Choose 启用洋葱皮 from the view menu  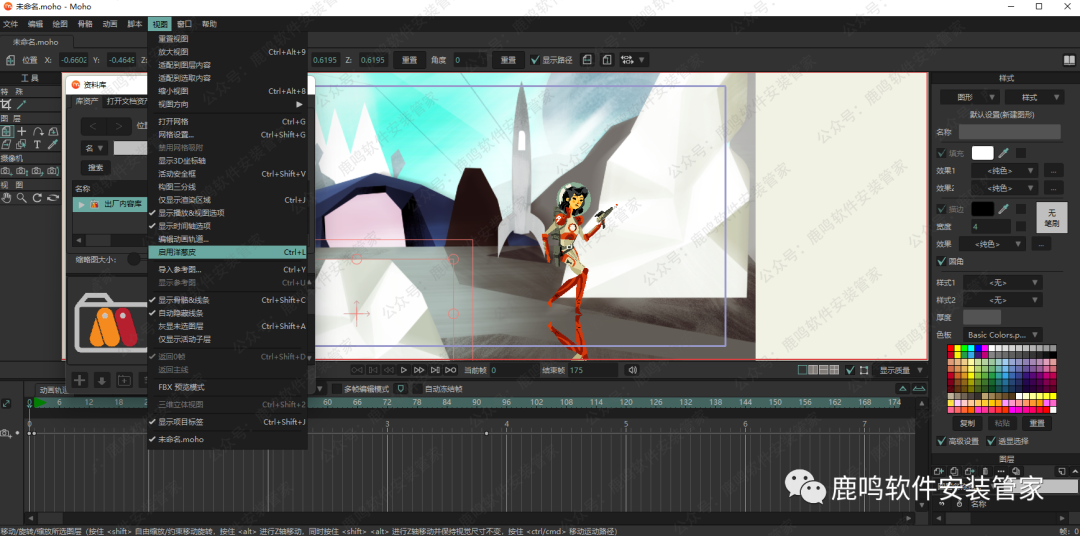pyautogui.click(x=178, y=252)
